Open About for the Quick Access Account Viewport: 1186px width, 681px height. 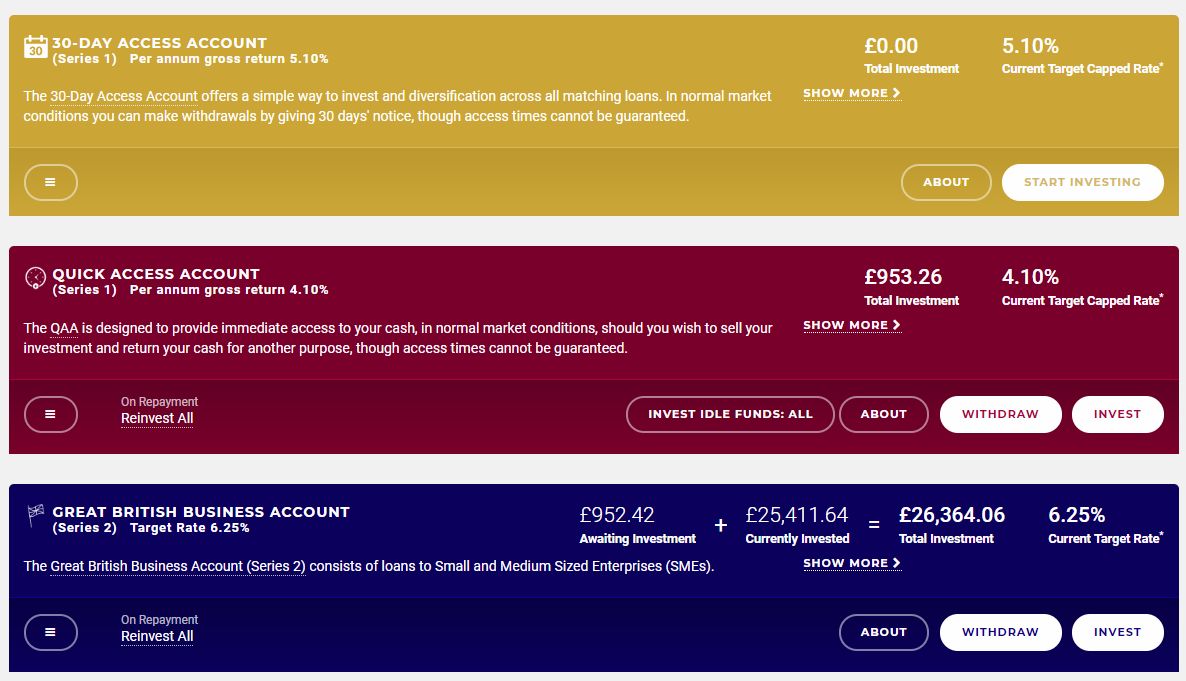[883, 414]
